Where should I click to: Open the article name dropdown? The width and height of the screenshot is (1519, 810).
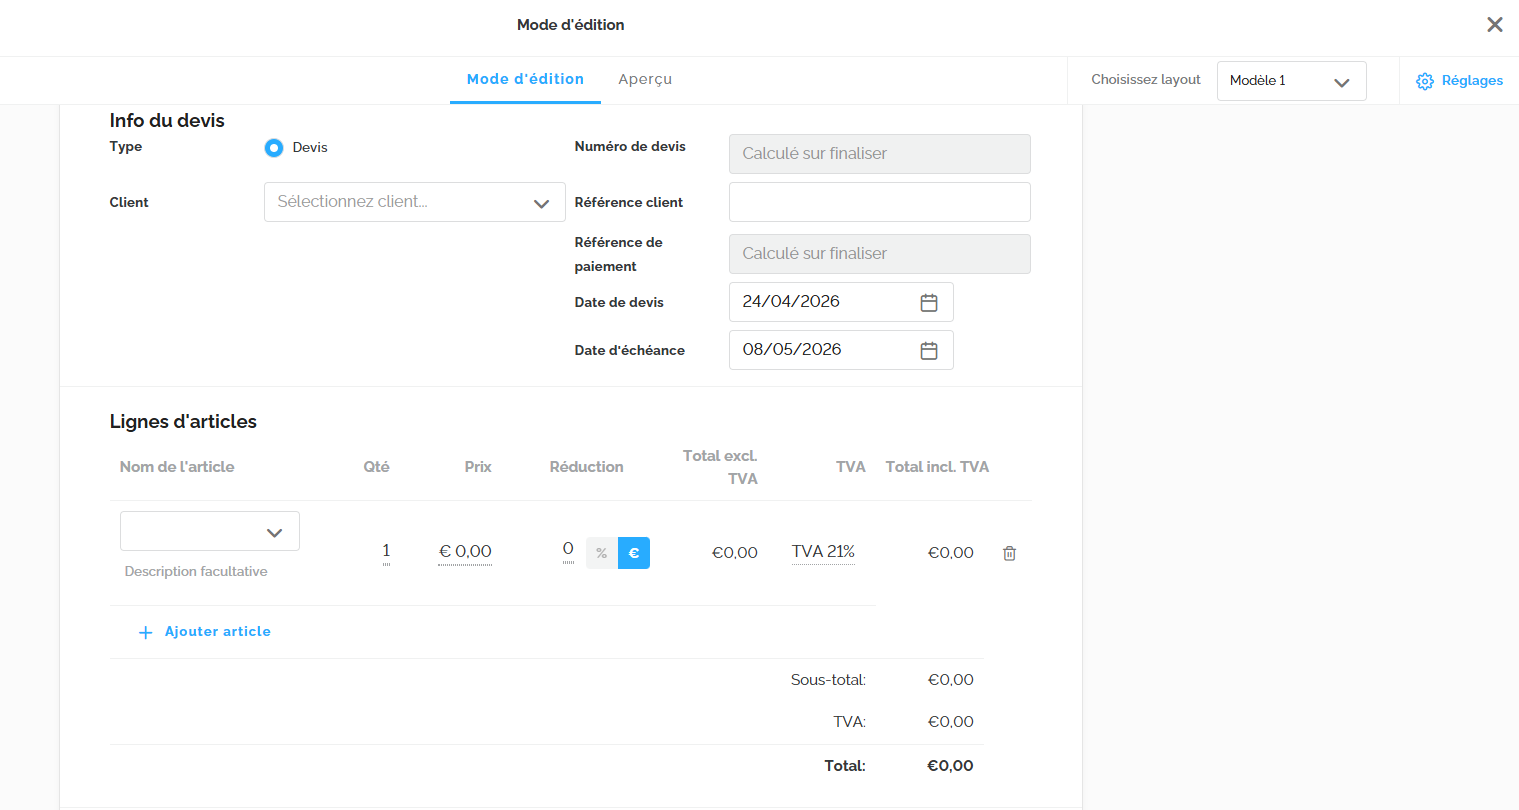(210, 531)
